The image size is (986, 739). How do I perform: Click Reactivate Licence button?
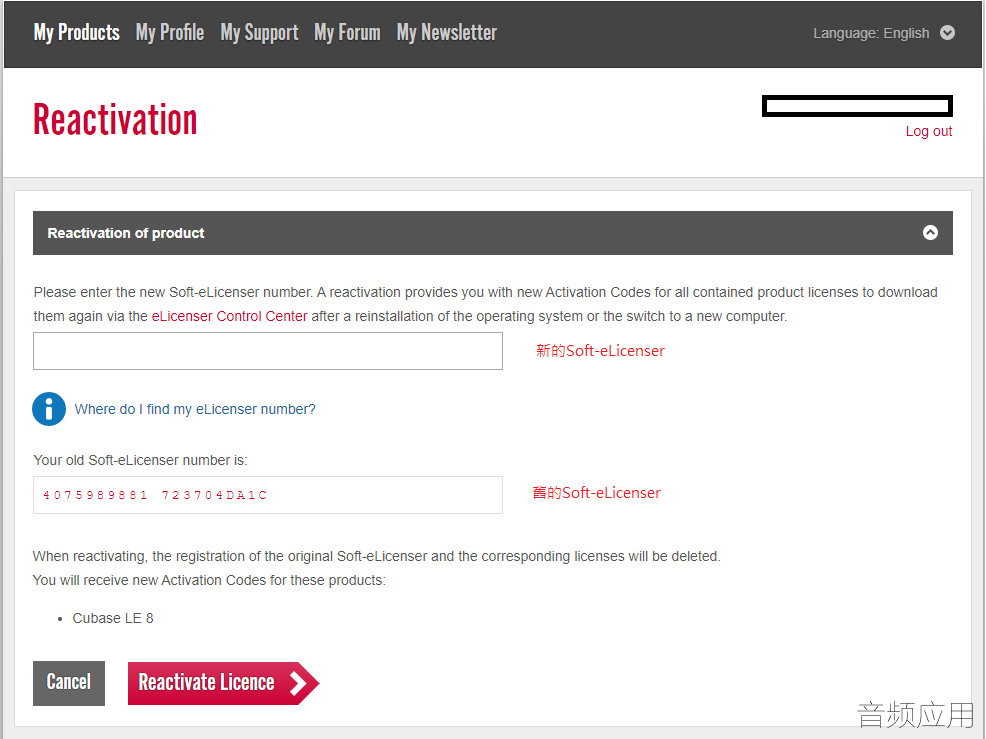pos(223,683)
